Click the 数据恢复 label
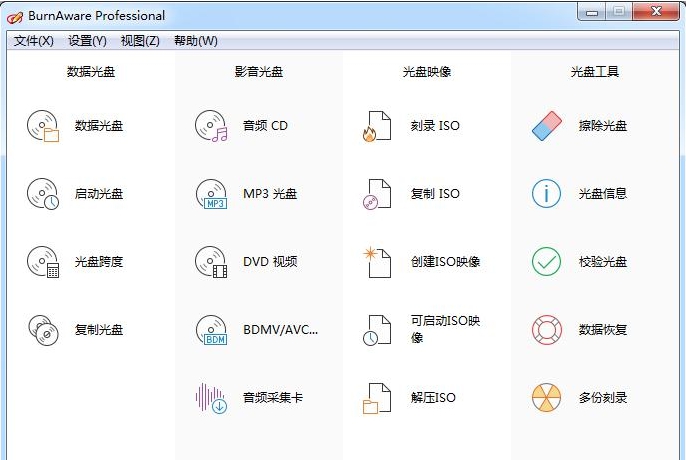The height and width of the screenshot is (460, 686). coord(603,330)
